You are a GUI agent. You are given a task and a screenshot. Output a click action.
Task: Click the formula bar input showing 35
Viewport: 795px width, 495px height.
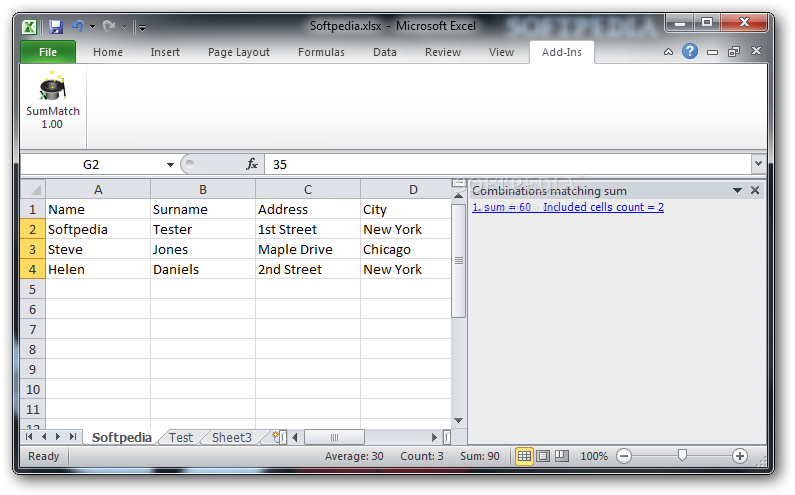(x=509, y=164)
